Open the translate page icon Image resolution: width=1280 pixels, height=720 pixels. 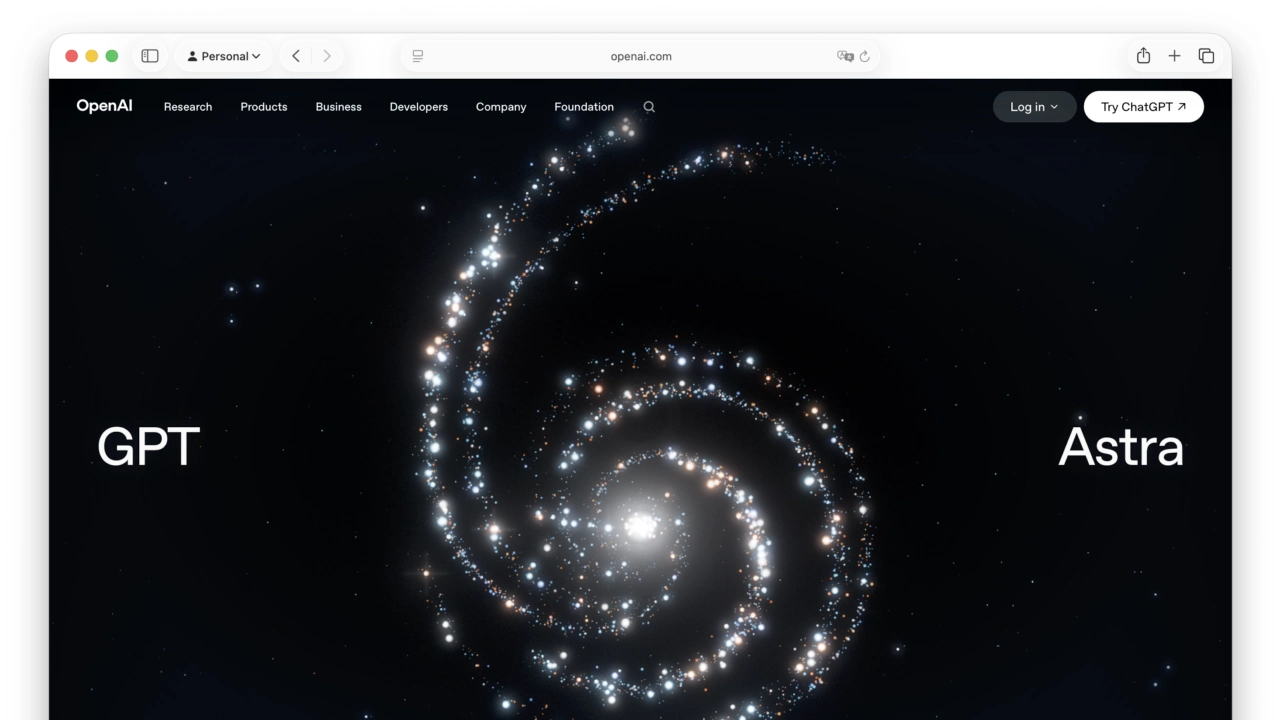[x=845, y=56]
